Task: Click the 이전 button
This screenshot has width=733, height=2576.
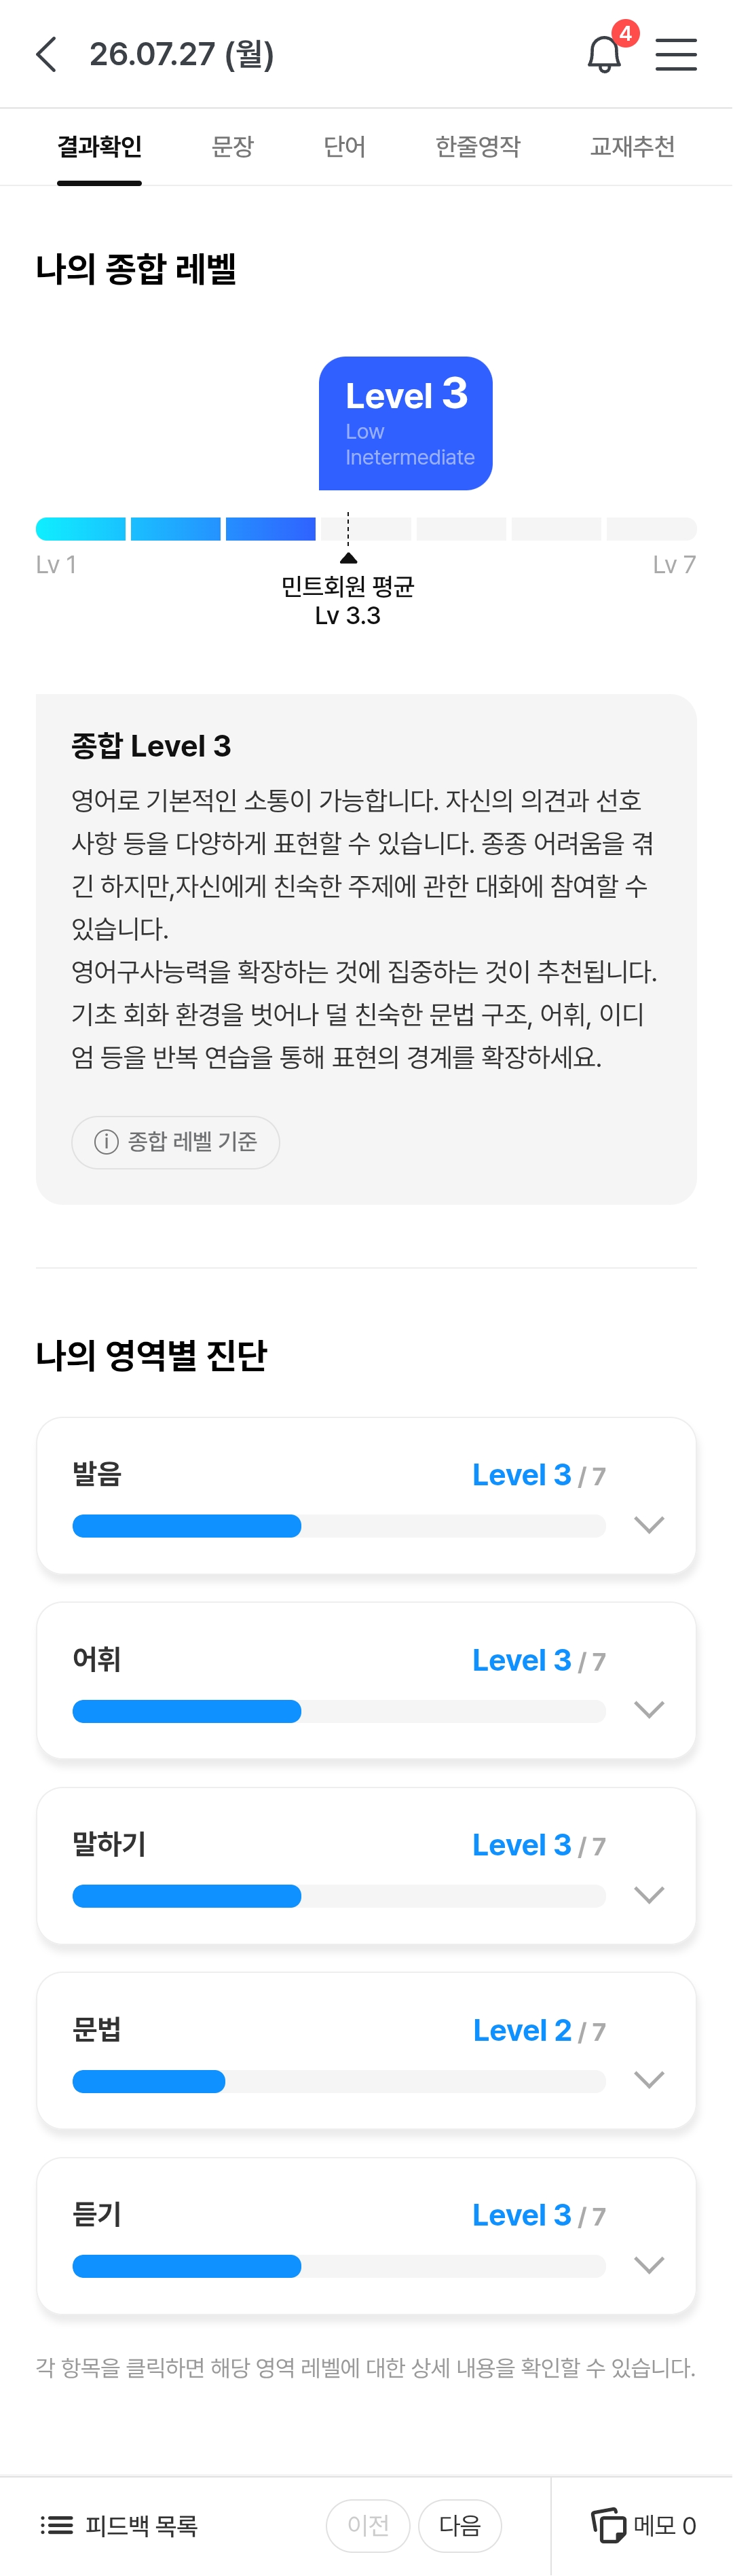Action: (x=368, y=2525)
